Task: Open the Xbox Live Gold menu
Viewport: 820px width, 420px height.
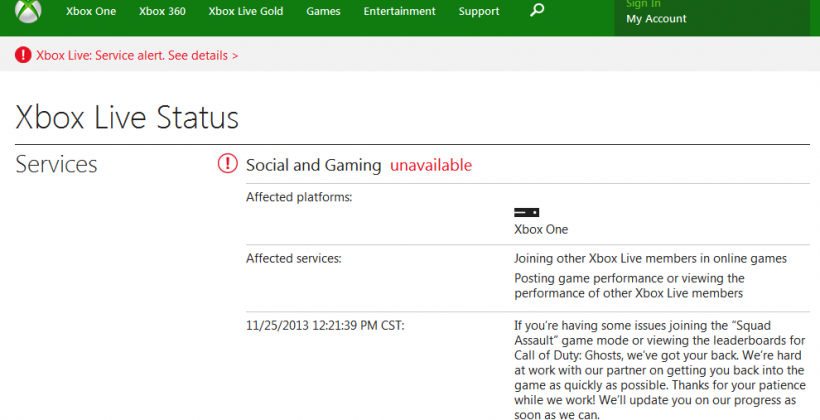Action: click(246, 11)
